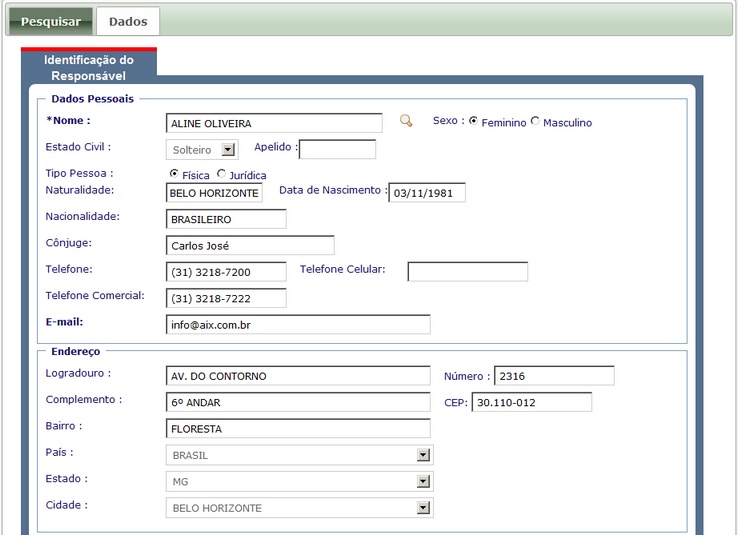Expand the Cidade dropdown list
738x535 pixels.
pyautogui.click(x=424, y=508)
